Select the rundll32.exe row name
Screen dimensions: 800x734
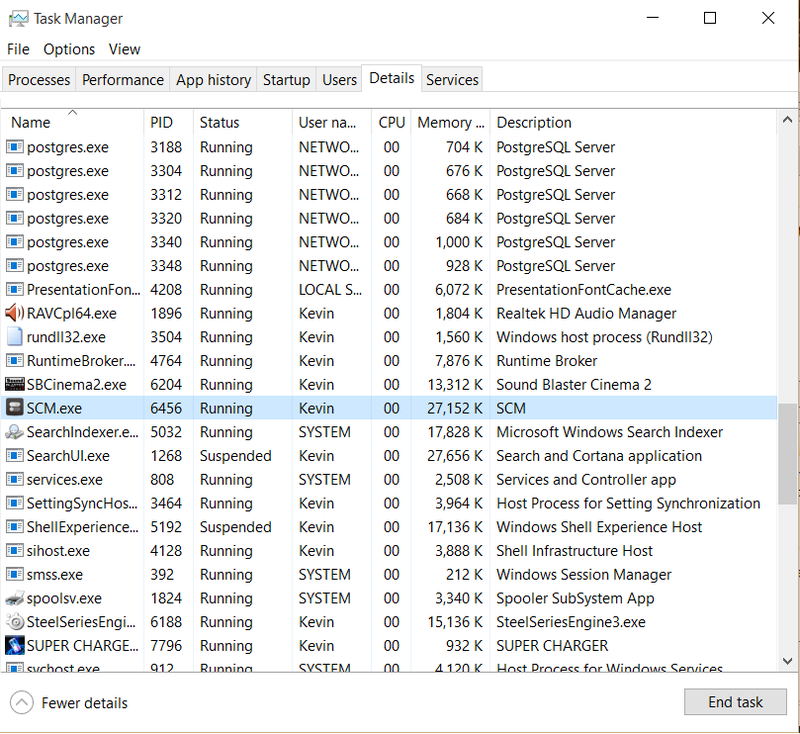coord(66,337)
